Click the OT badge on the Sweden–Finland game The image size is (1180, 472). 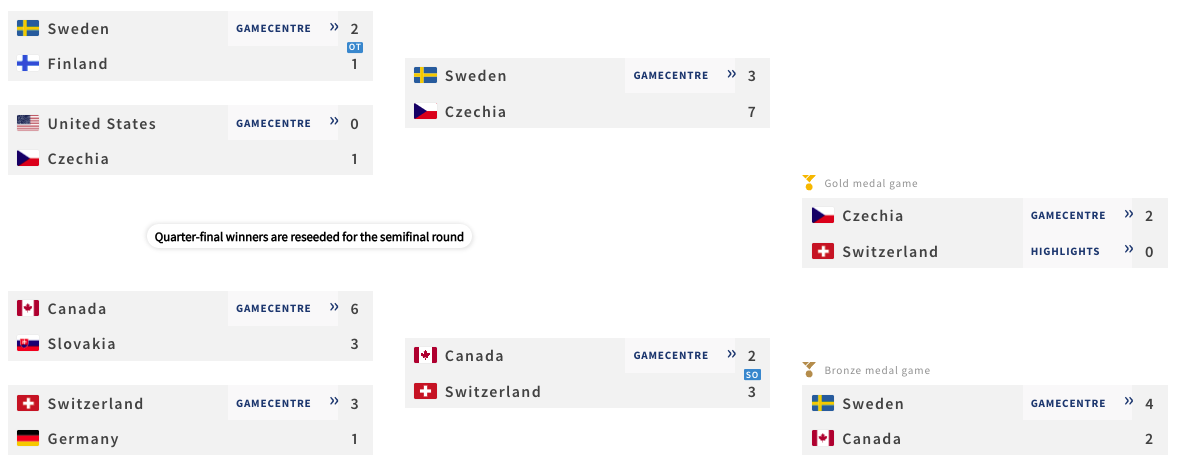[x=354, y=47]
